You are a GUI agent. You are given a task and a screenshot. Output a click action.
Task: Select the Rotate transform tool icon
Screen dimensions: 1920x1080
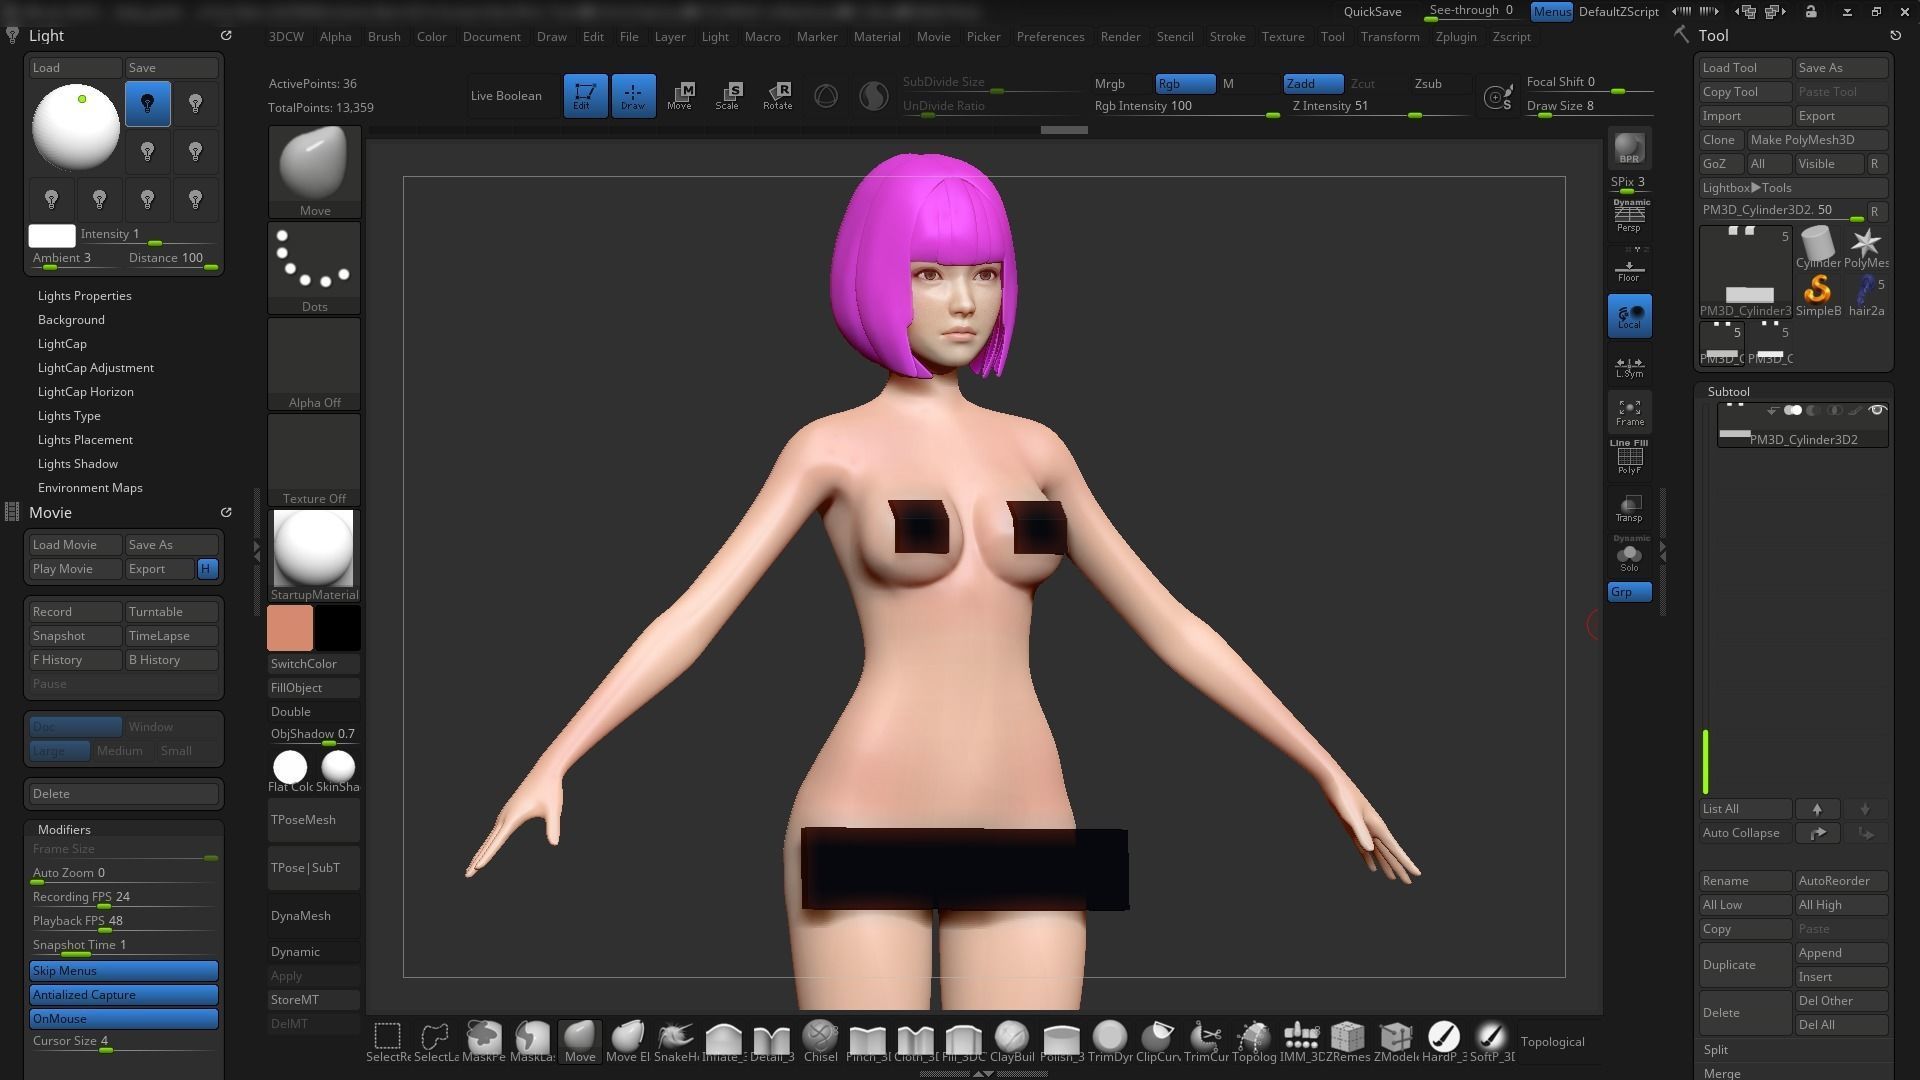click(x=777, y=95)
